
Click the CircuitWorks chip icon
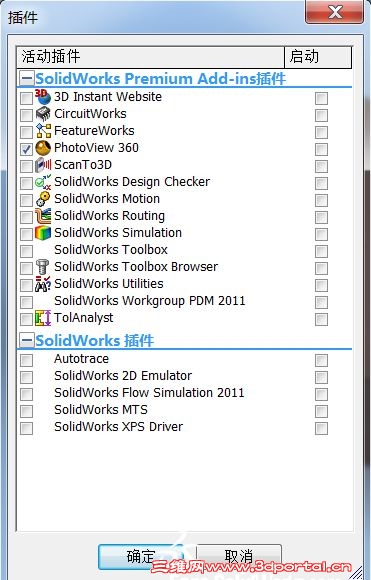[x=43, y=114]
